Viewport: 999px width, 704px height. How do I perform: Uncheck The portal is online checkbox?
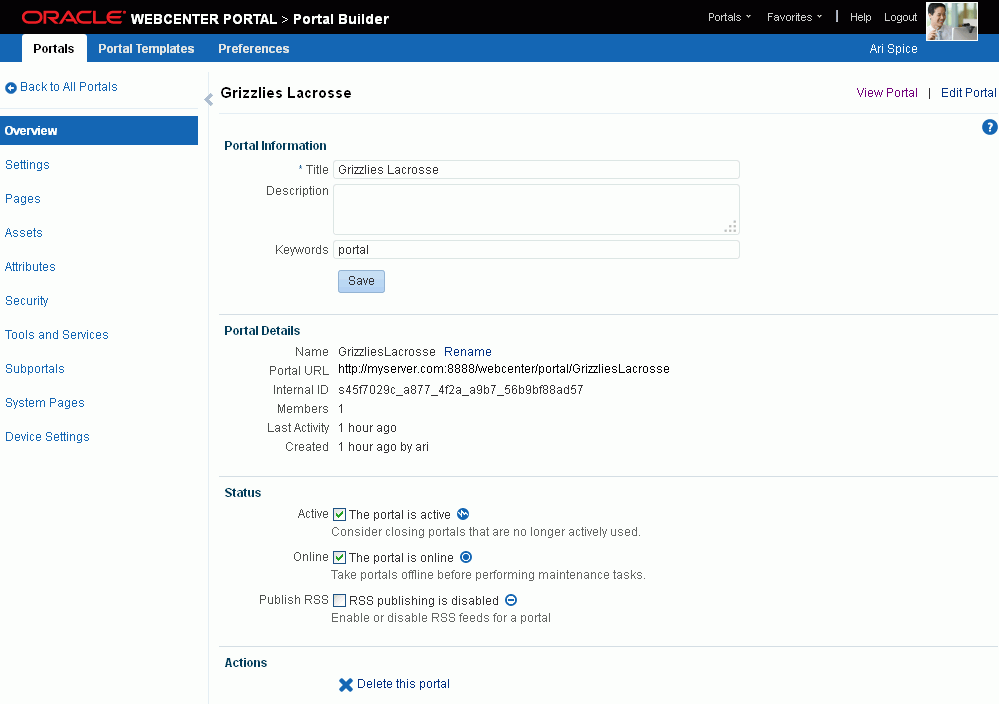click(340, 557)
